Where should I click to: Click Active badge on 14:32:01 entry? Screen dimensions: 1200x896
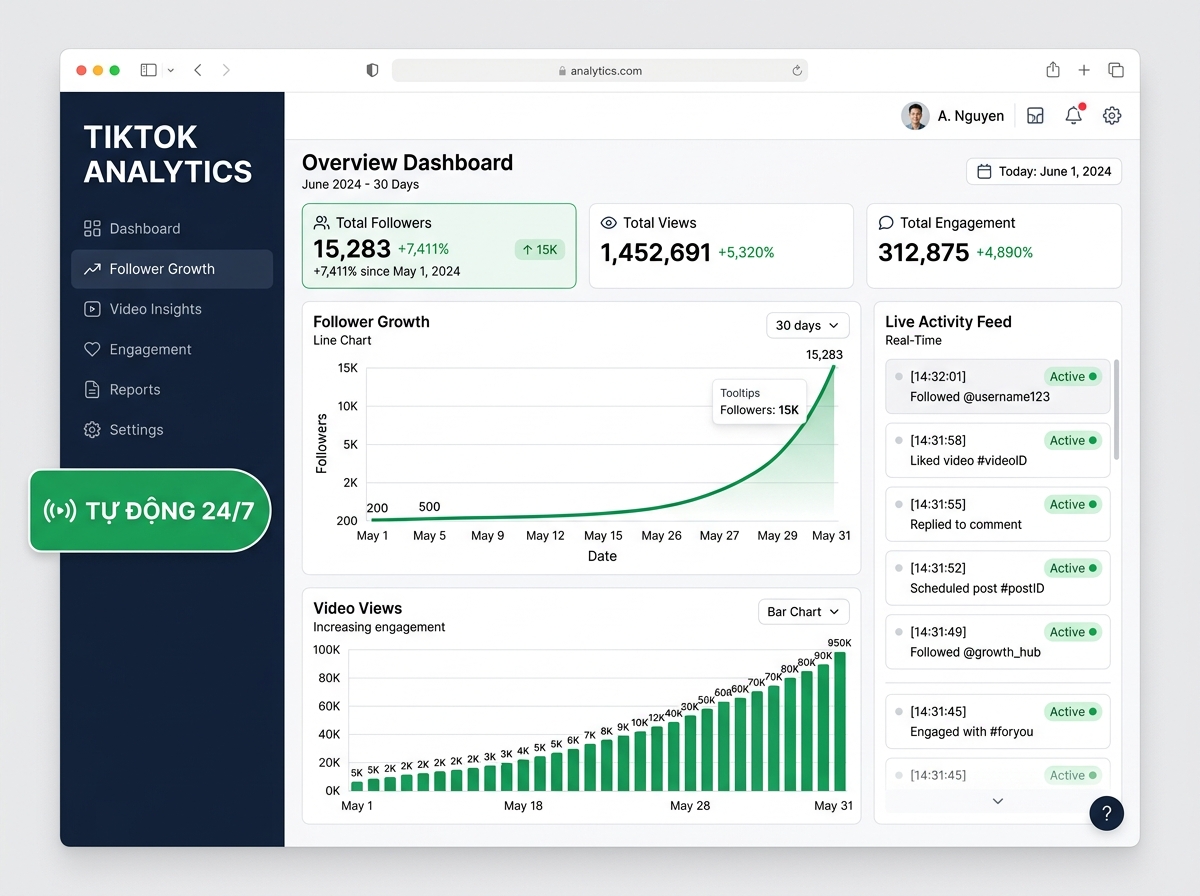tap(1073, 377)
